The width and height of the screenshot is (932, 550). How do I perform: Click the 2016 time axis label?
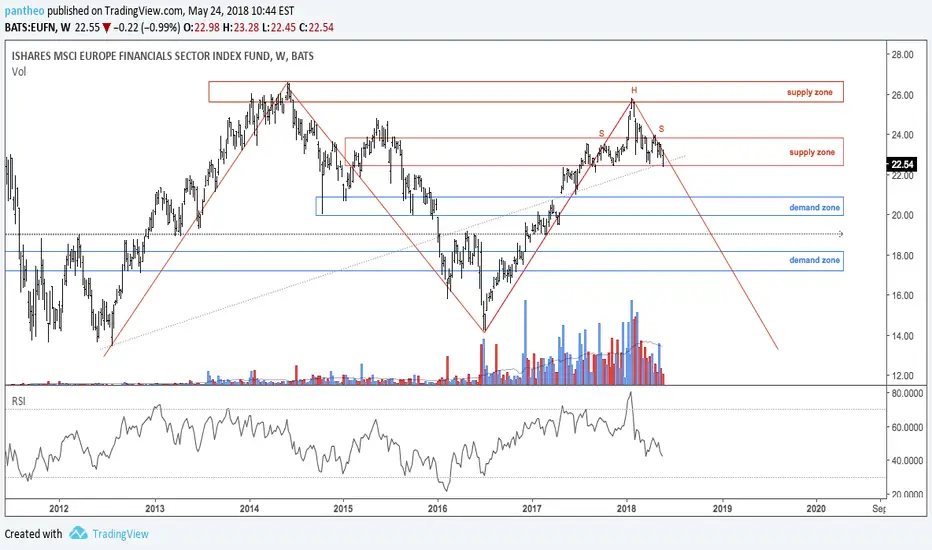(437, 508)
